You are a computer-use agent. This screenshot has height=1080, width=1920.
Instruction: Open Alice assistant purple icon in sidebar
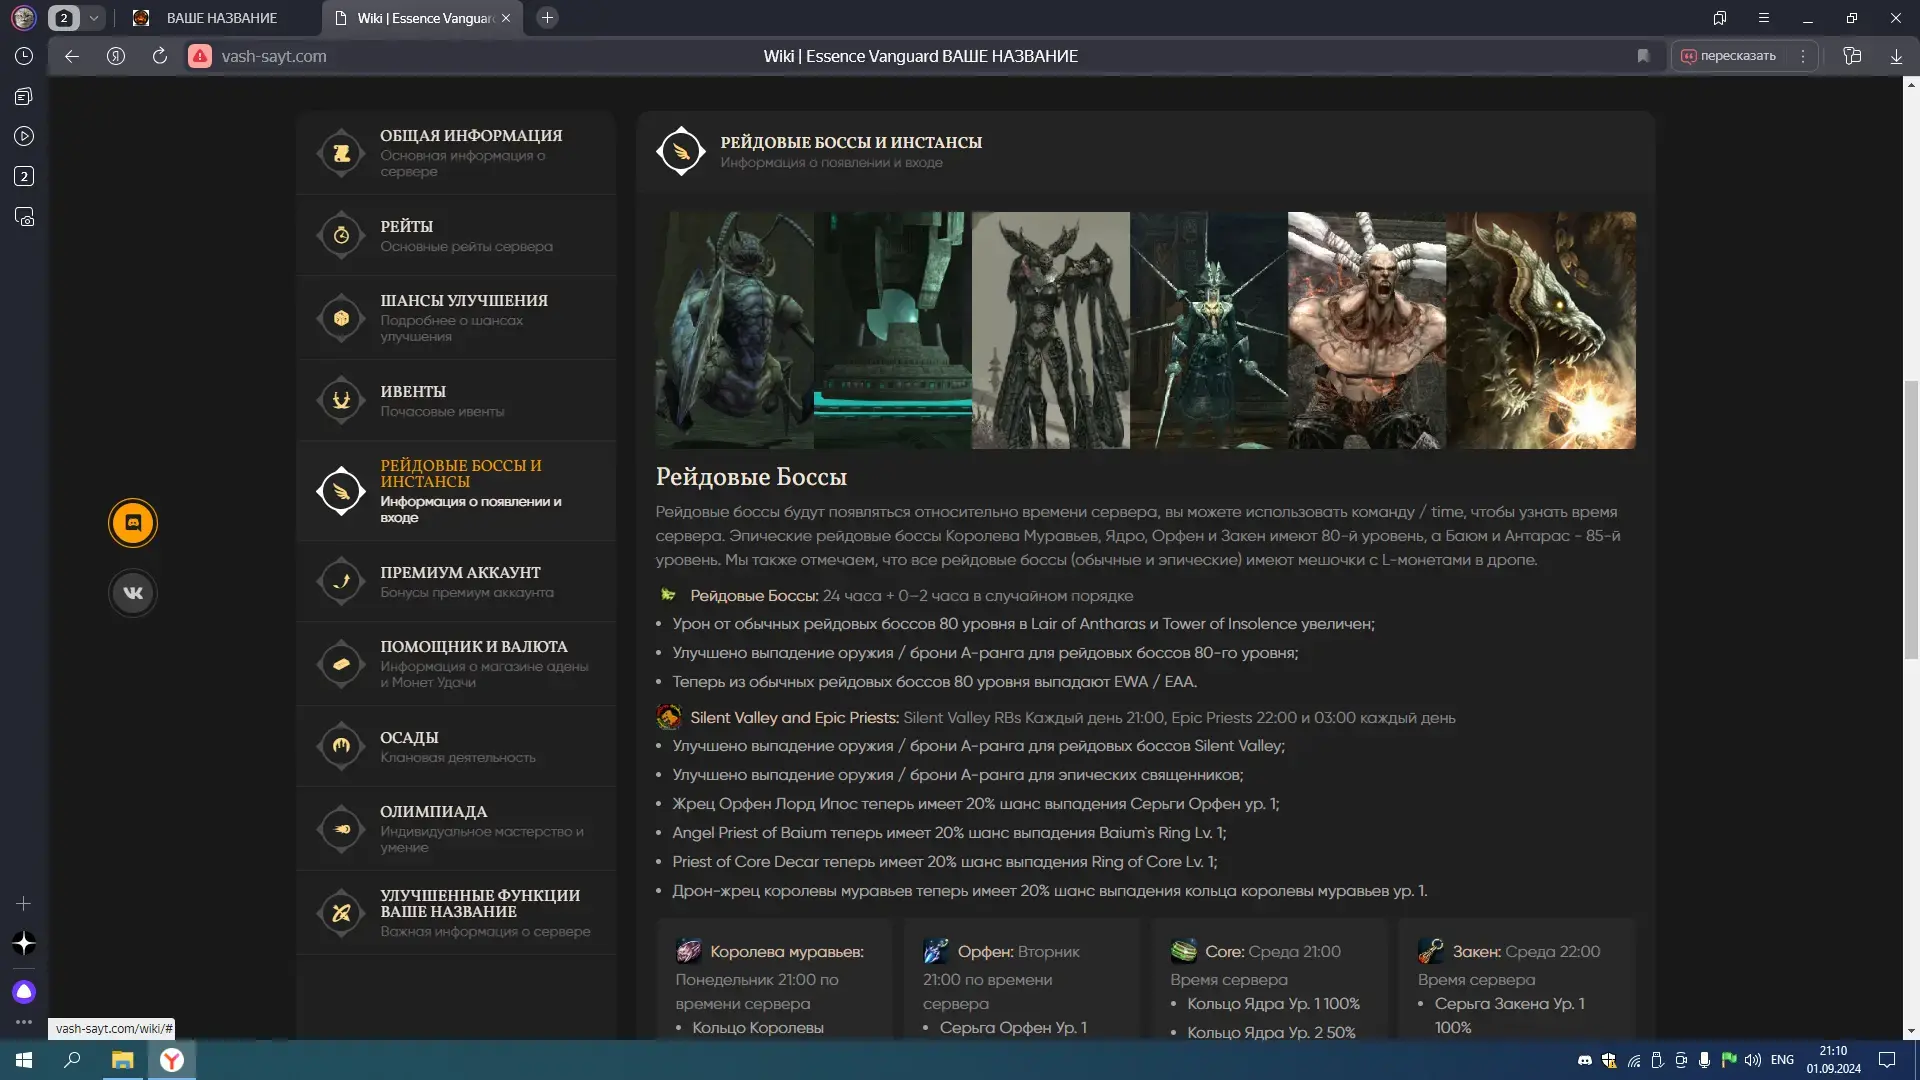pyautogui.click(x=24, y=992)
